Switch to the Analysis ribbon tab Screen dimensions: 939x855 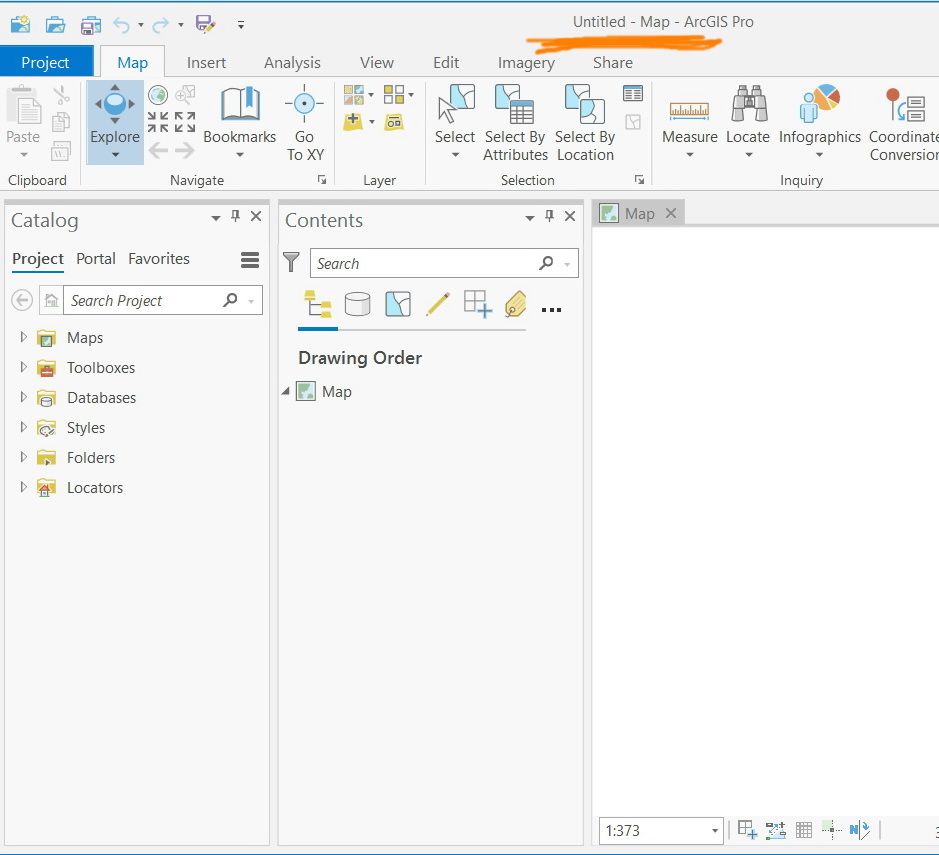pyautogui.click(x=292, y=62)
